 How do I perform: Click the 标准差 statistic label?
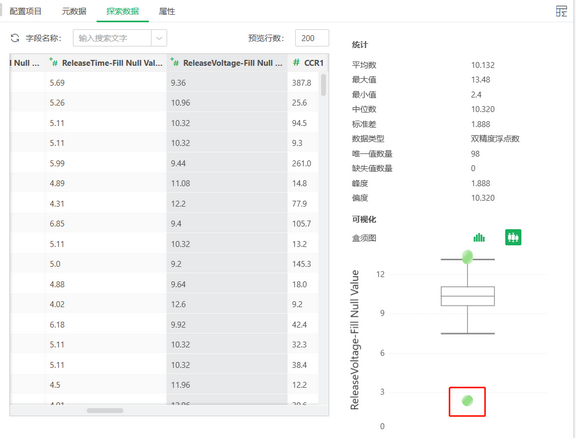point(364,124)
